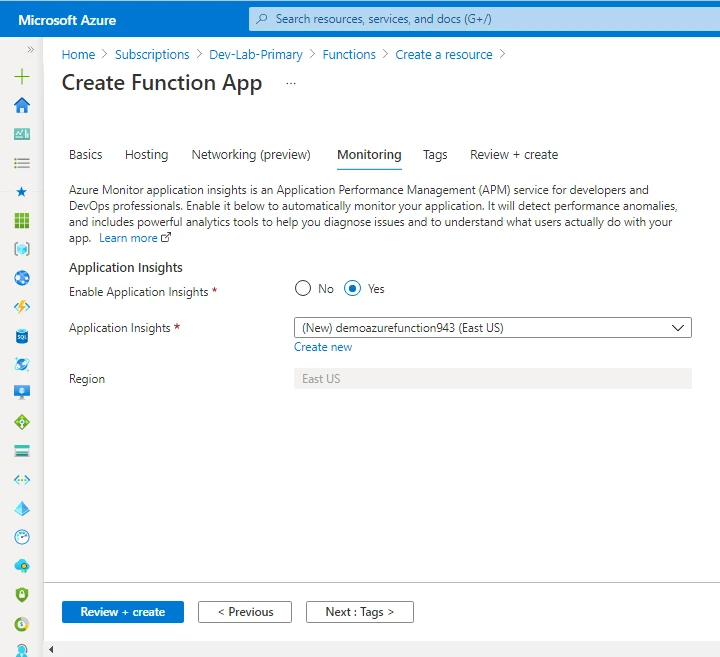Select the No radio button for Application Insights
The image size is (720, 657).
pos(303,288)
